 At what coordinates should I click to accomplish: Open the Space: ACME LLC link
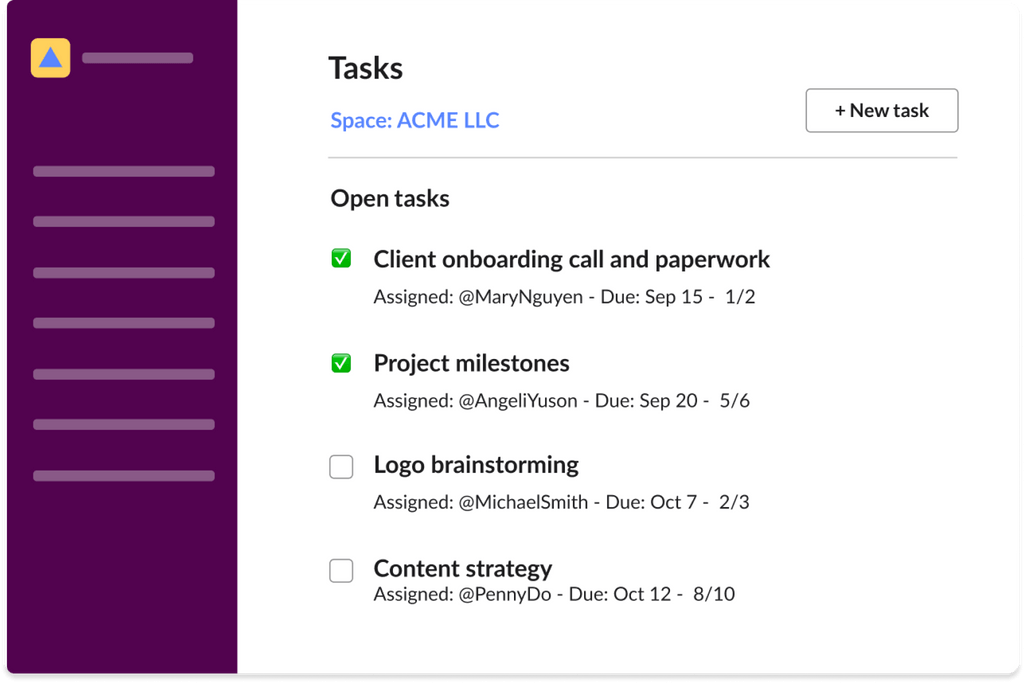[415, 121]
